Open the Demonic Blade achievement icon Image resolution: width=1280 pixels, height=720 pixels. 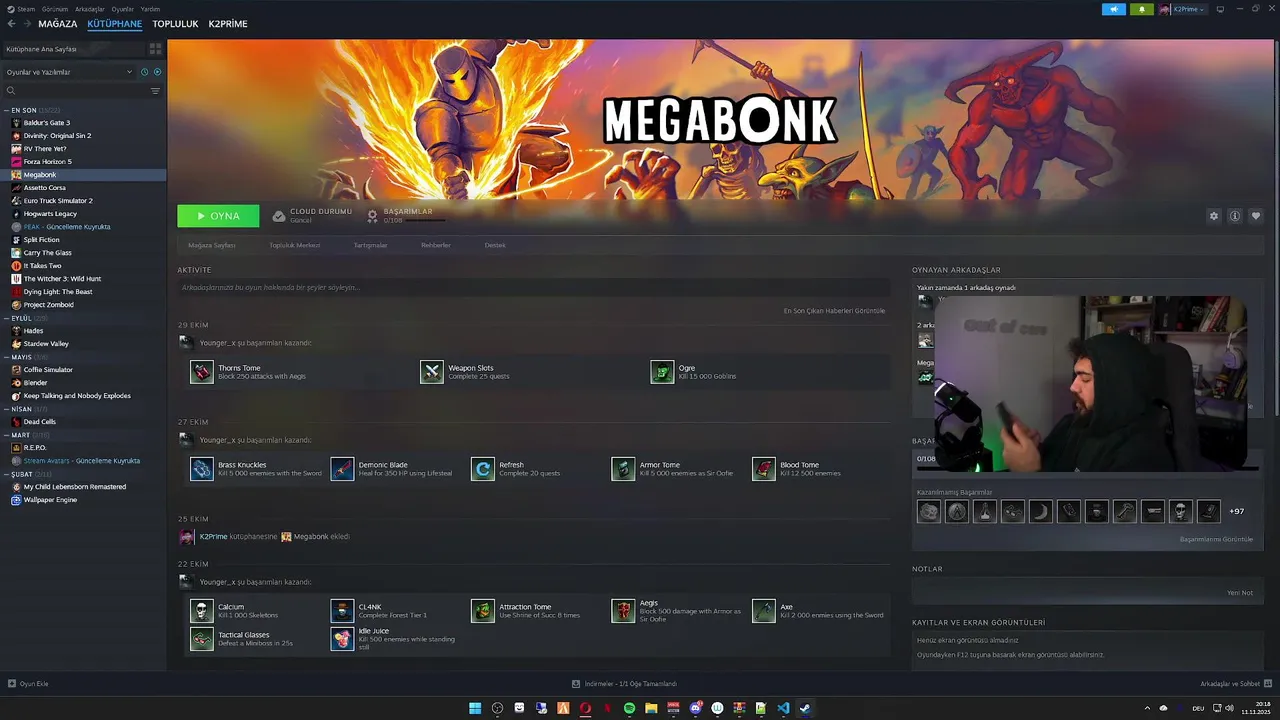click(x=343, y=469)
